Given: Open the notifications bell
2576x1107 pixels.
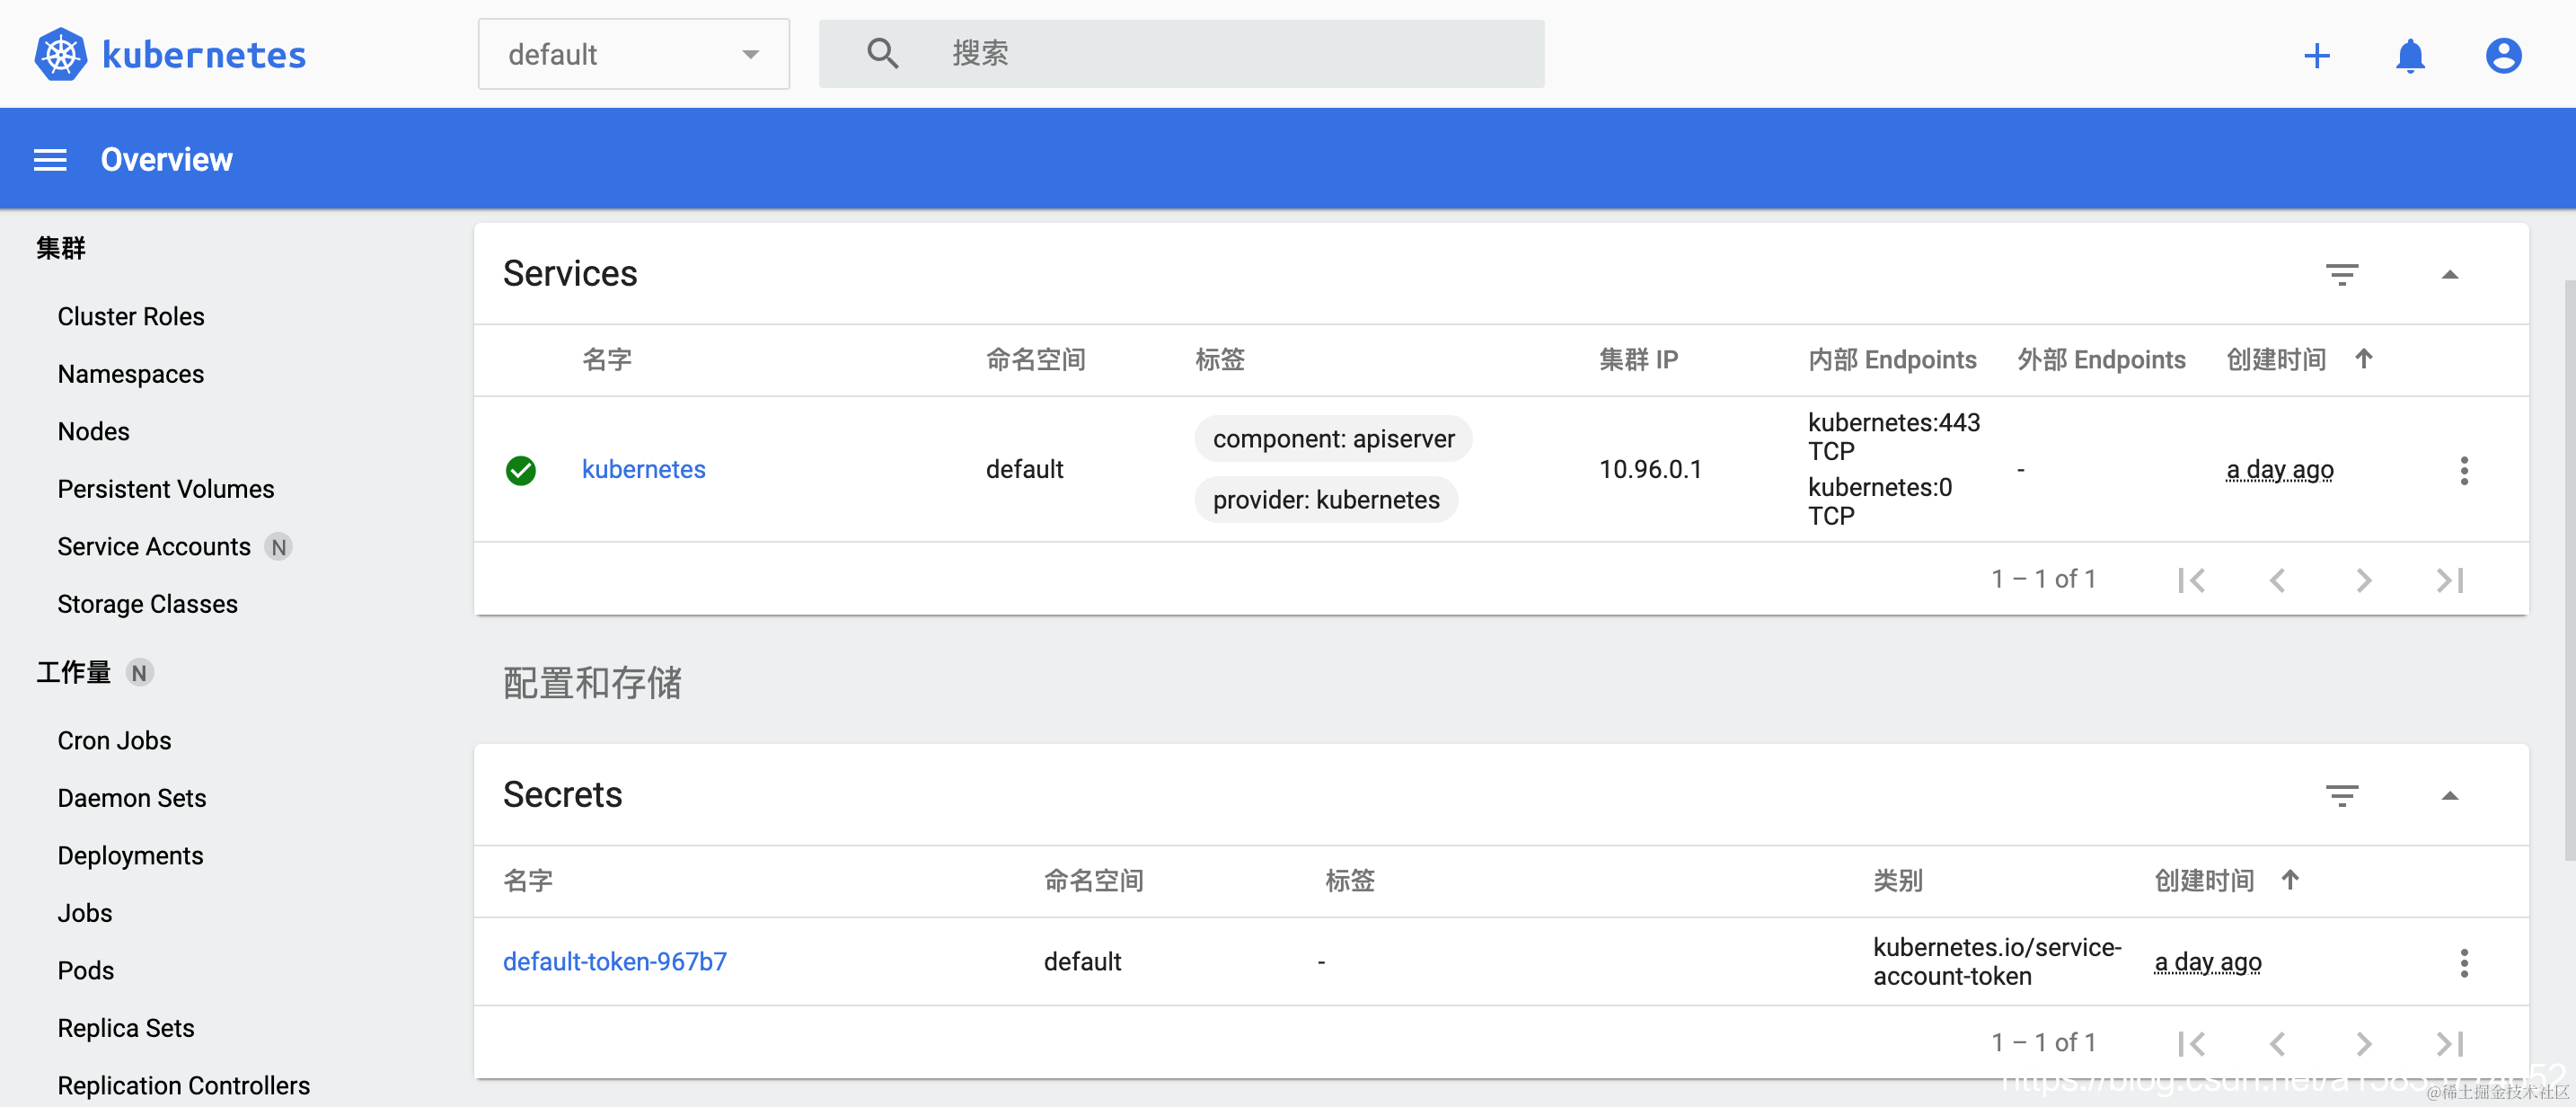Looking at the screenshot, I should point(2410,56).
